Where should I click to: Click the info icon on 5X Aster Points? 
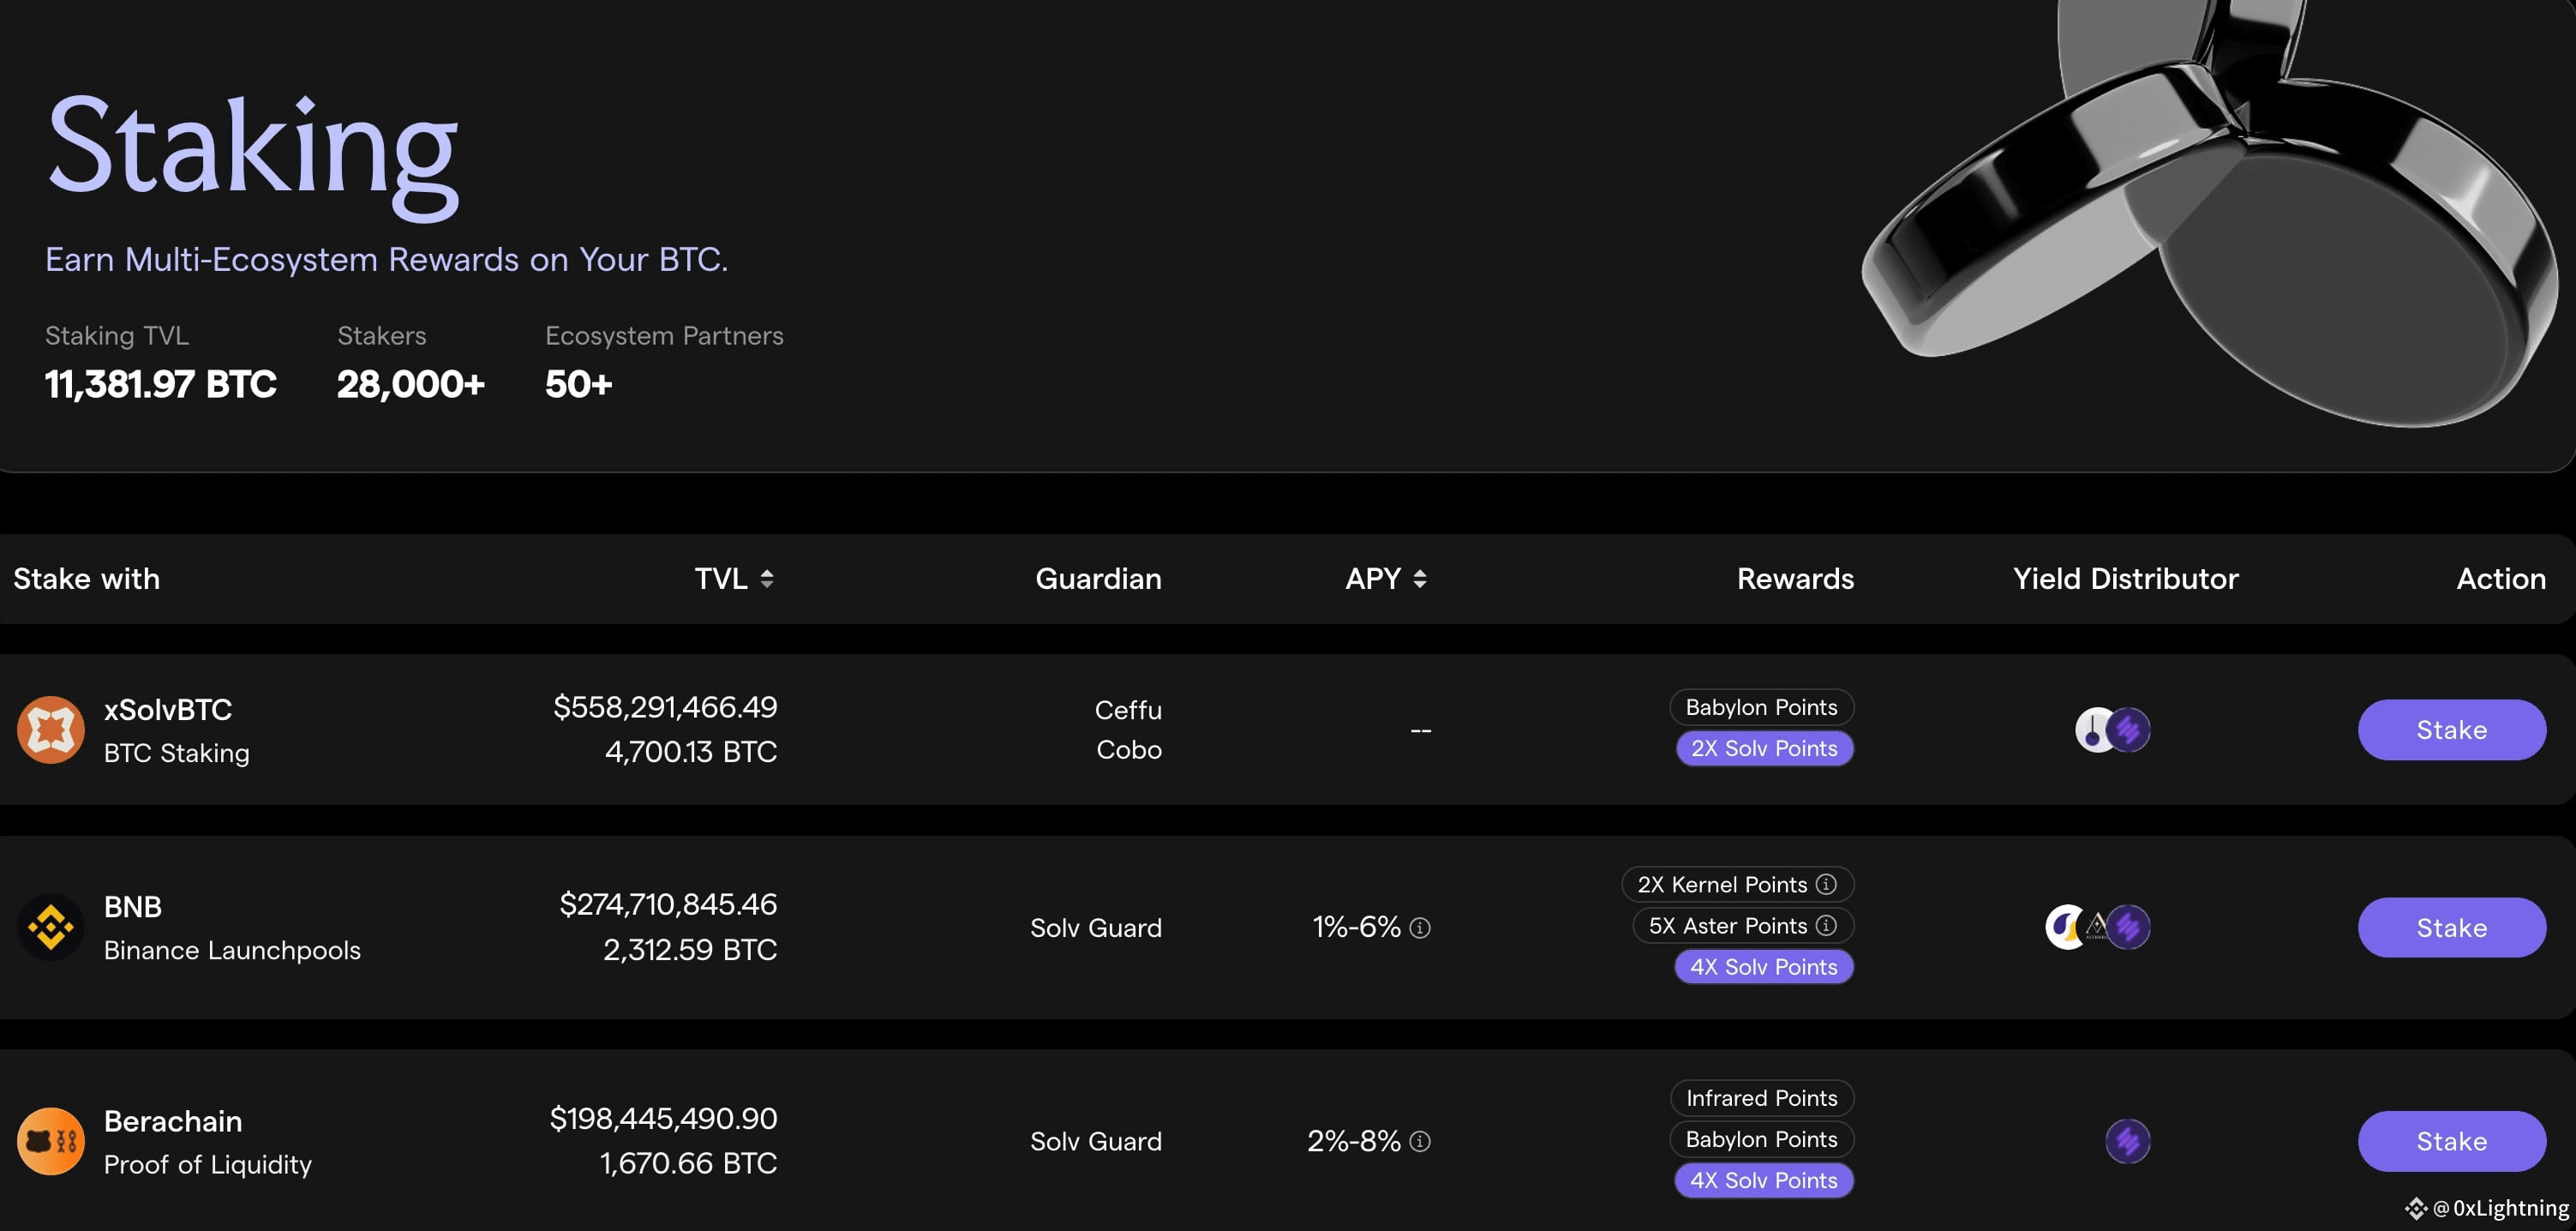tap(1826, 925)
